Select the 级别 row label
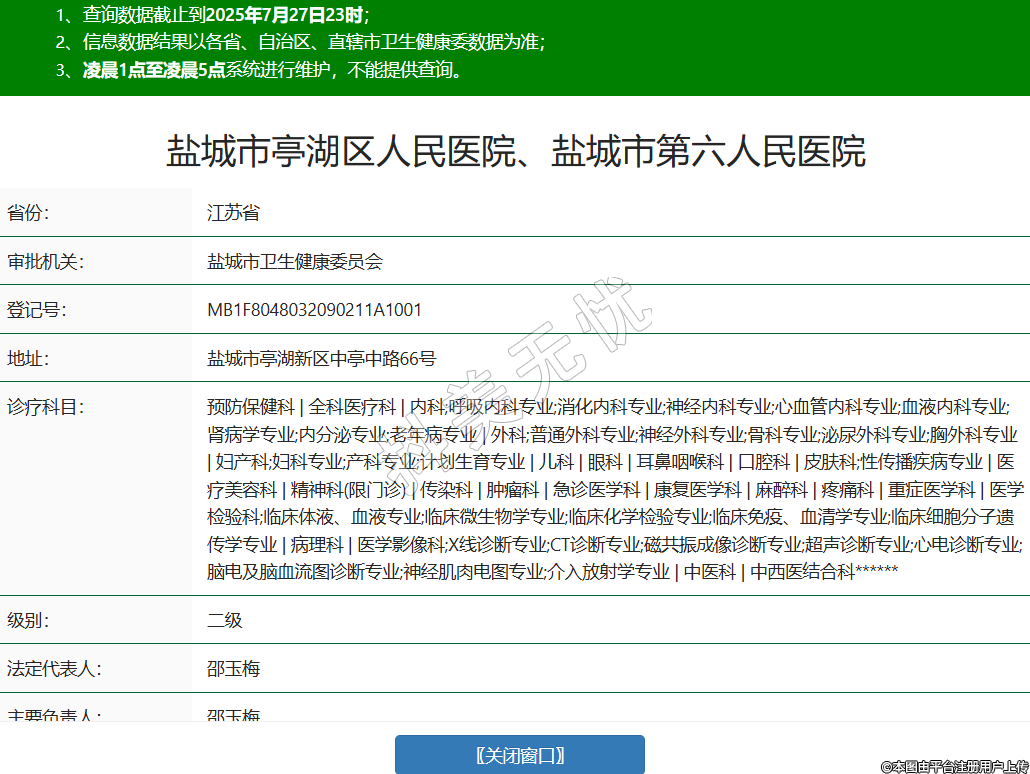Image resolution: width=1030 pixels, height=774 pixels. pyautogui.click(x=28, y=620)
